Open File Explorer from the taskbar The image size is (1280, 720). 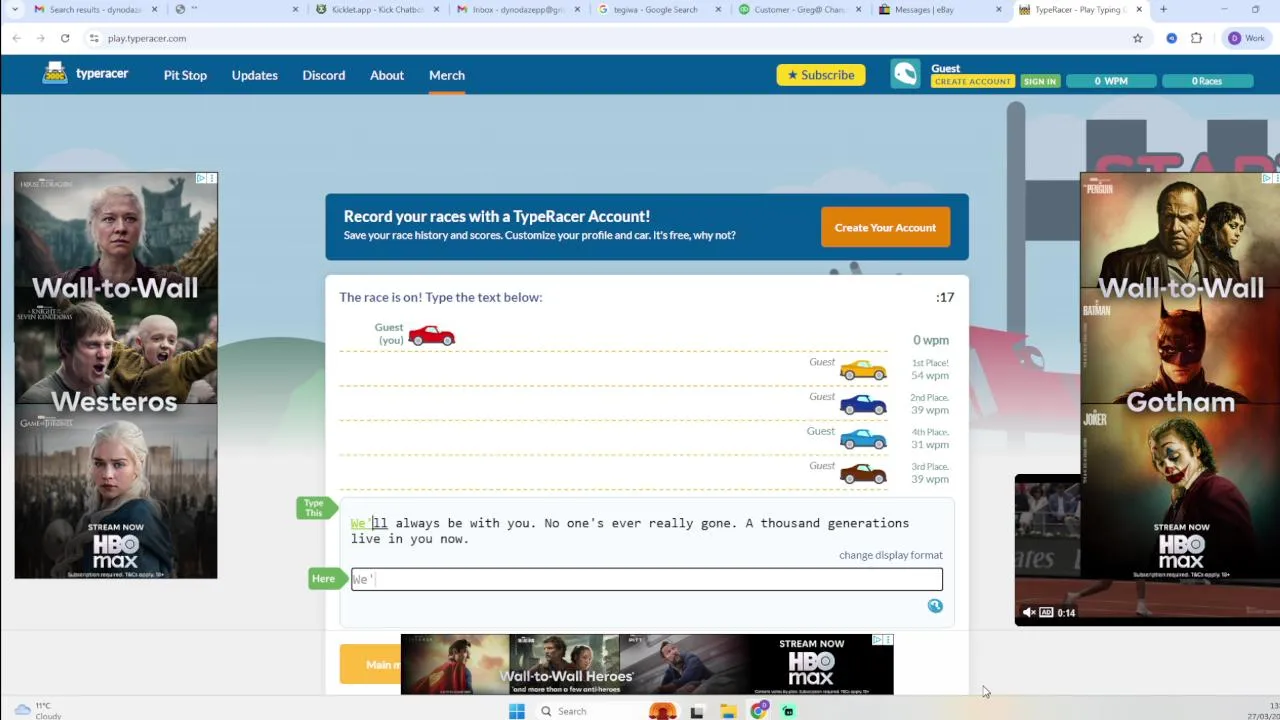(728, 711)
